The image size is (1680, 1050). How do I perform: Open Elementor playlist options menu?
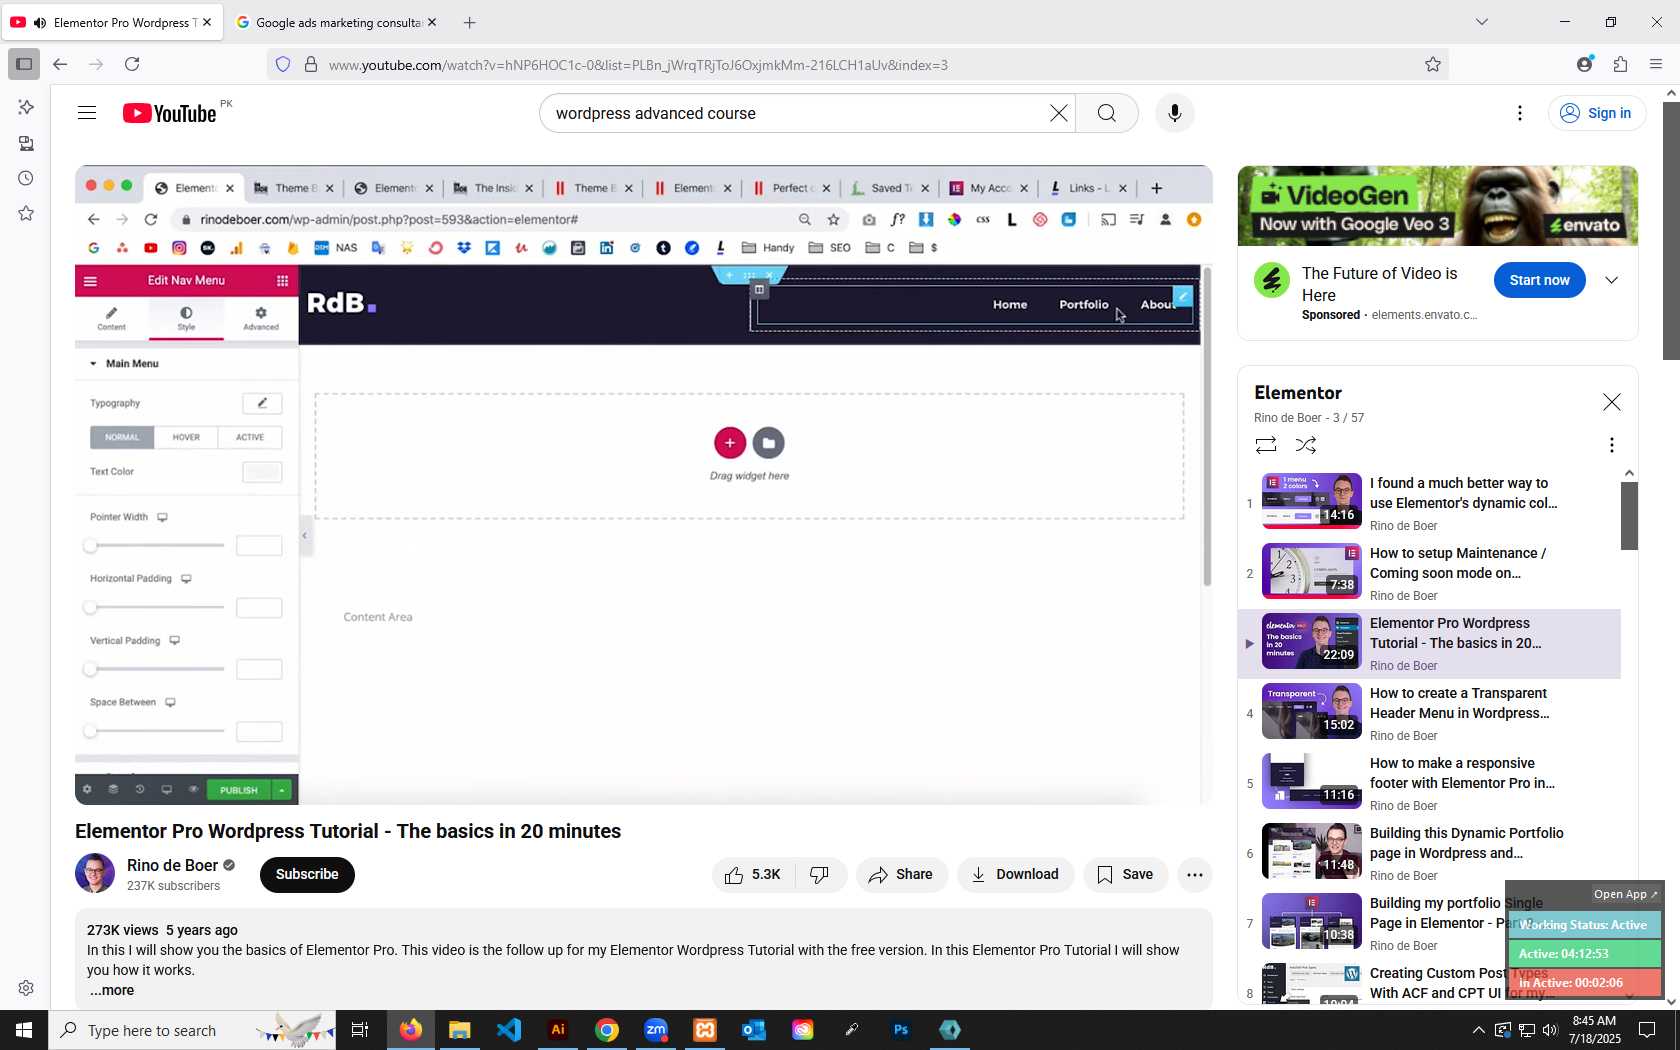tap(1611, 445)
